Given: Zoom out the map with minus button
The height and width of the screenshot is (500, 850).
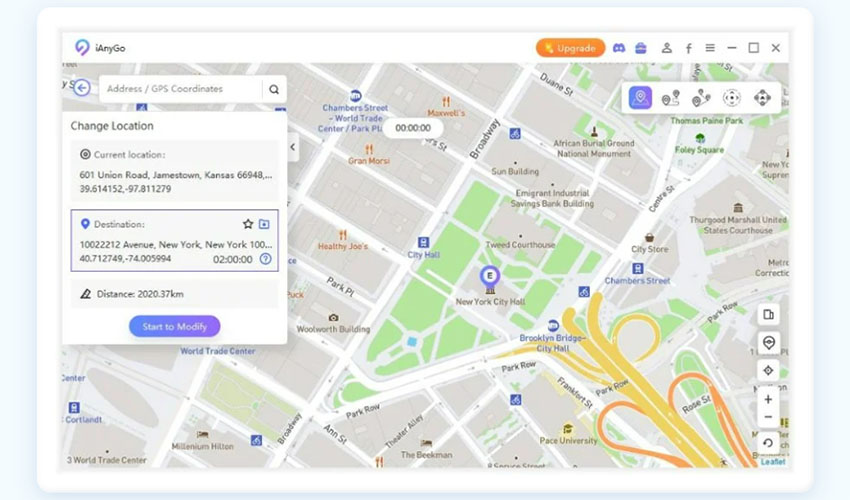Looking at the screenshot, I should click(x=768, y=417).
